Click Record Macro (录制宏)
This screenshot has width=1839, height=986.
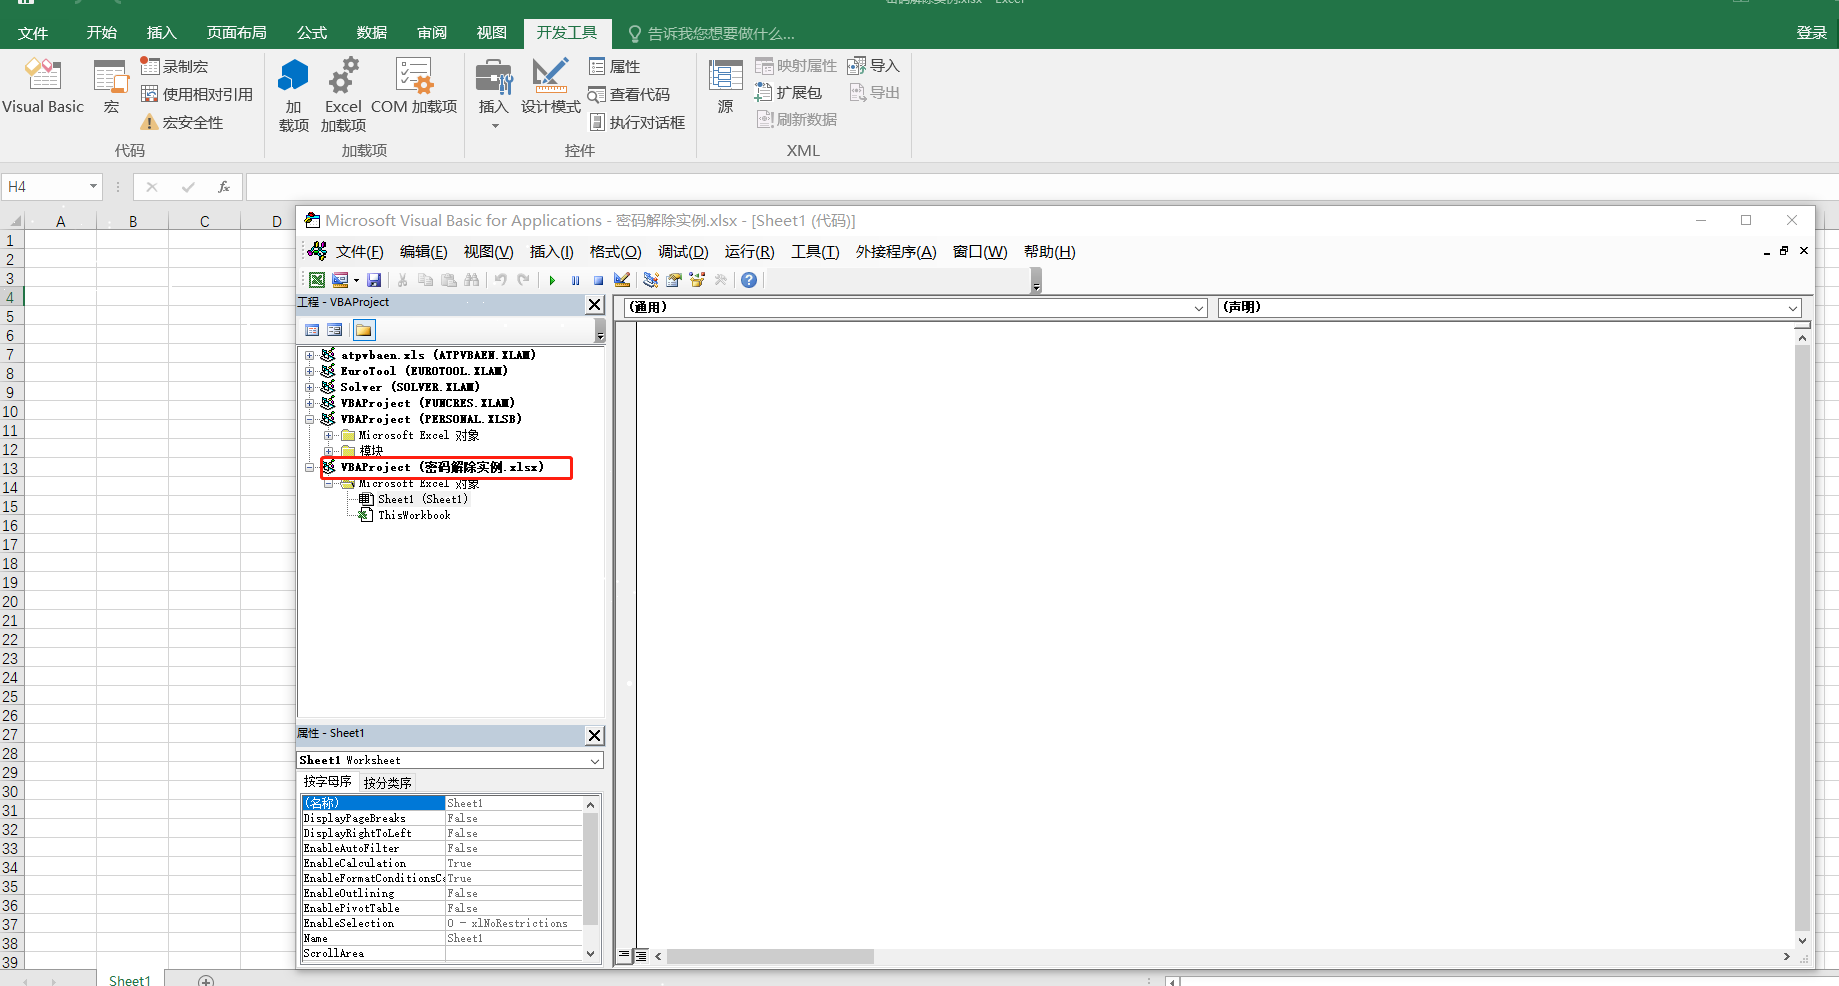[x=175, y=66]
